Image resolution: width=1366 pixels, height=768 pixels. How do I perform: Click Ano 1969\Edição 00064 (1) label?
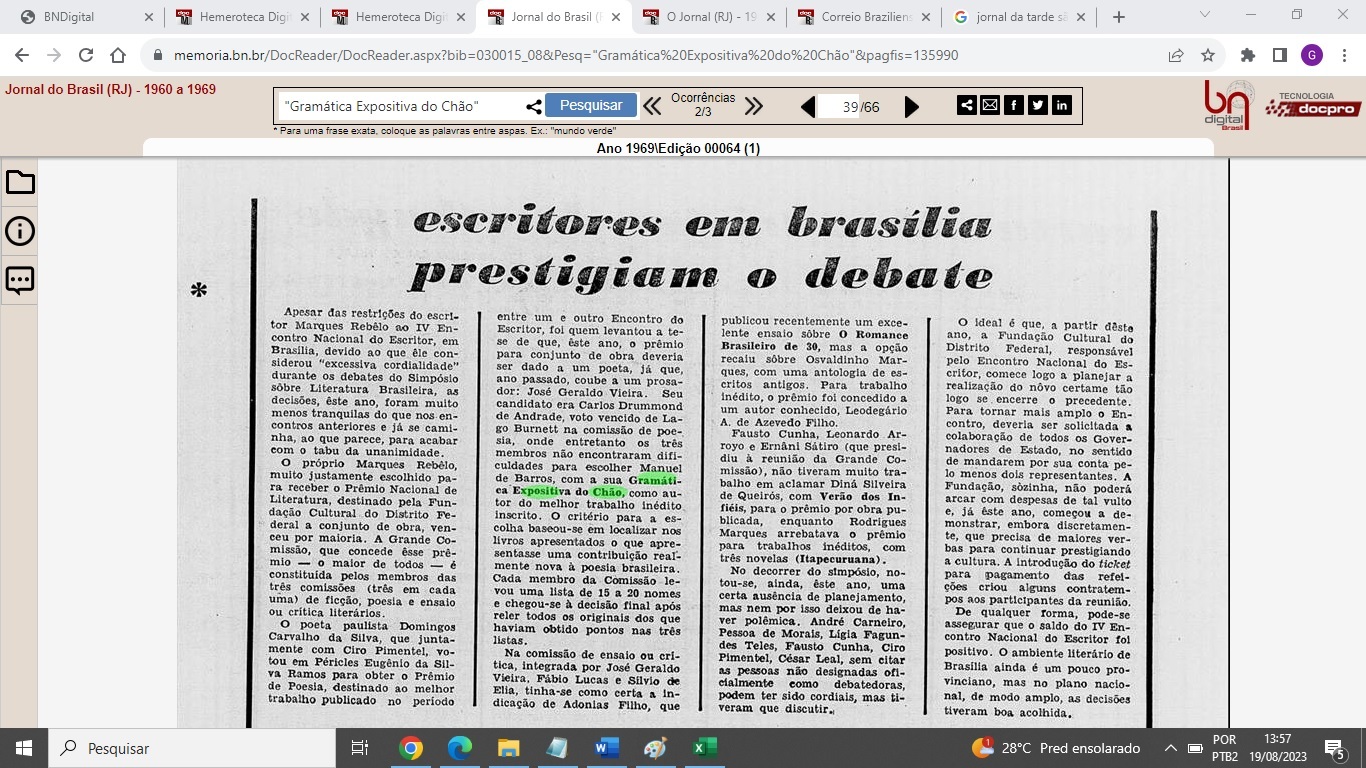(x=678, y=148)
